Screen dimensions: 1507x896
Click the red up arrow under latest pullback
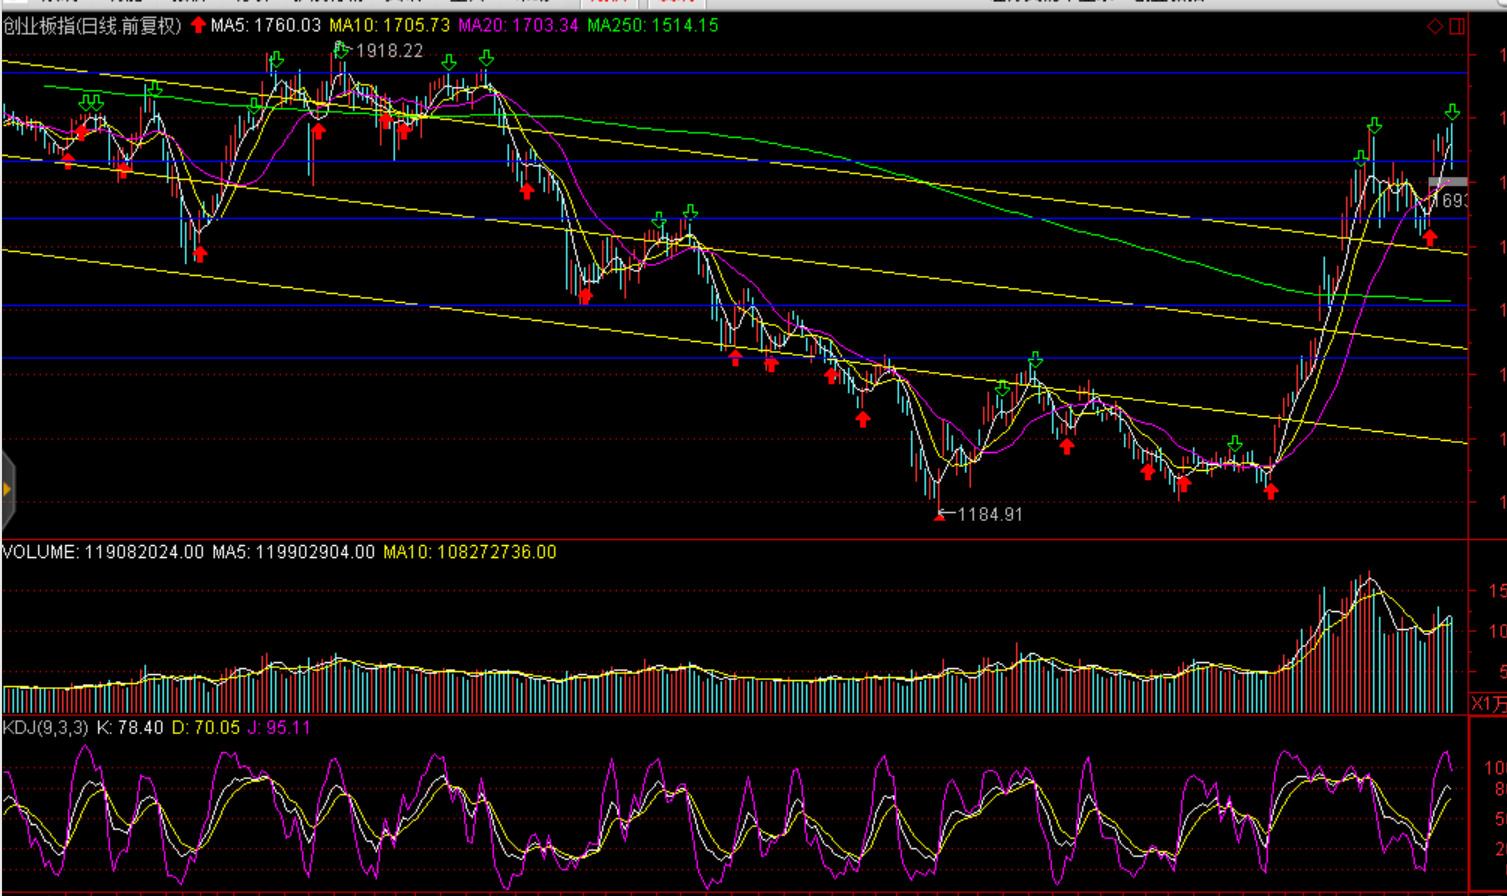pyautogui.click(x=1430, y=238)
